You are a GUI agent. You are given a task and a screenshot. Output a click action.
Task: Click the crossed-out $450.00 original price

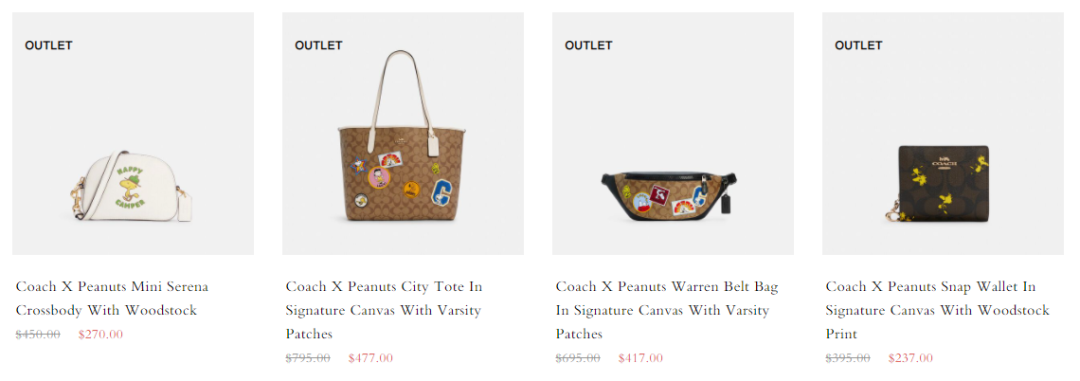click(38, 334)
